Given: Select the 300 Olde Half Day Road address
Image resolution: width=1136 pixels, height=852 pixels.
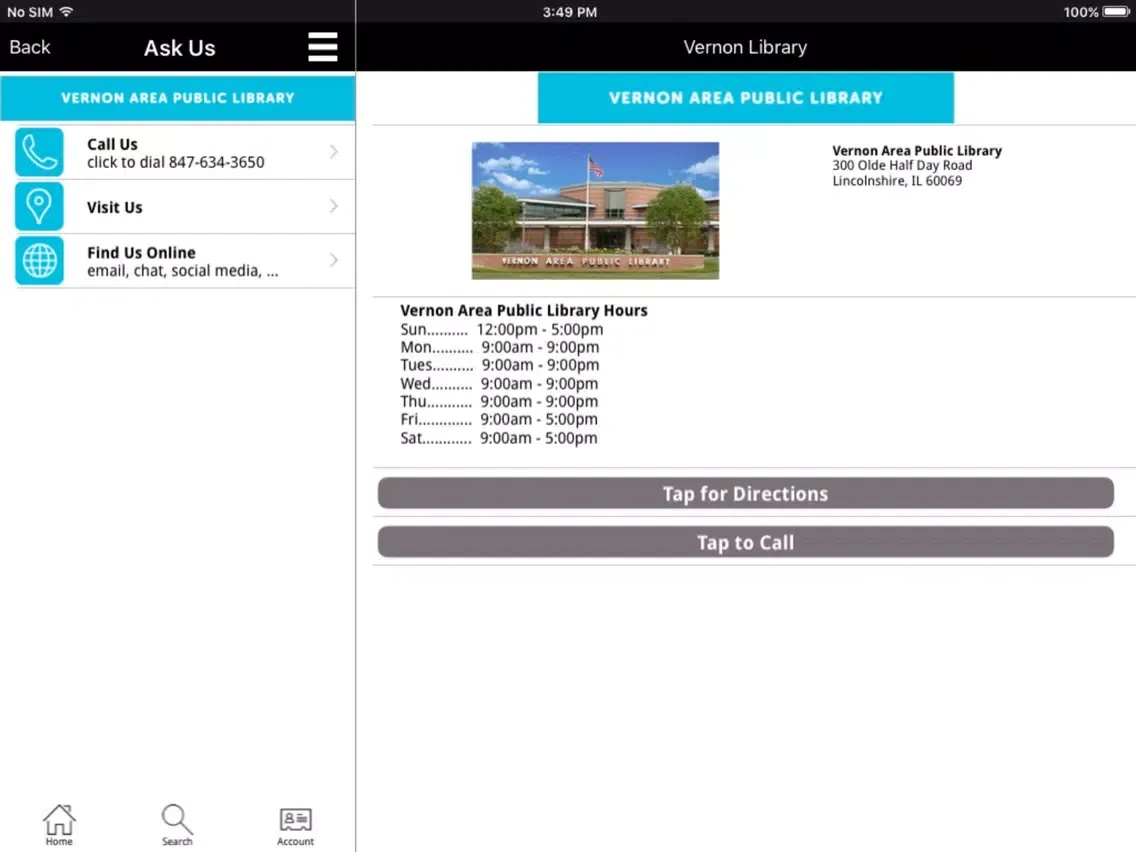Looking at the screenshot, I should [902, 165].
